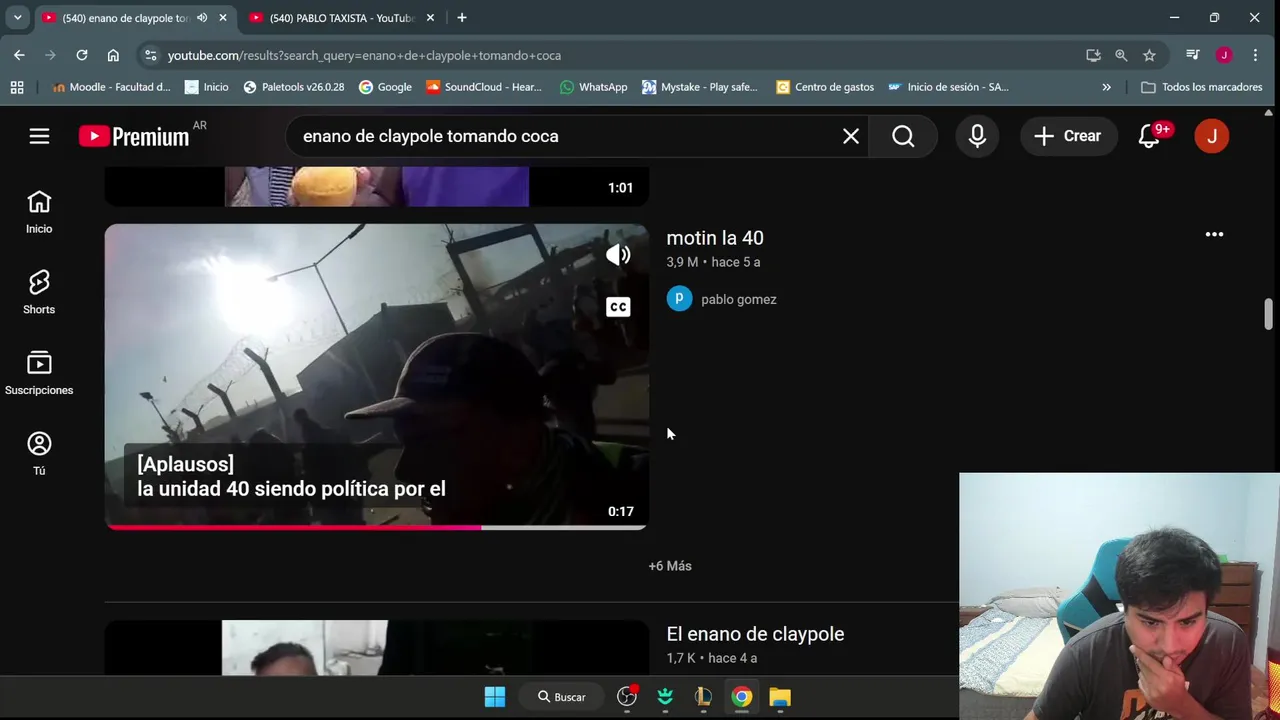Viewport: 1280px width, 720px height.
Task: Open more options for motin la 40
Action: tap(1214, 234)
